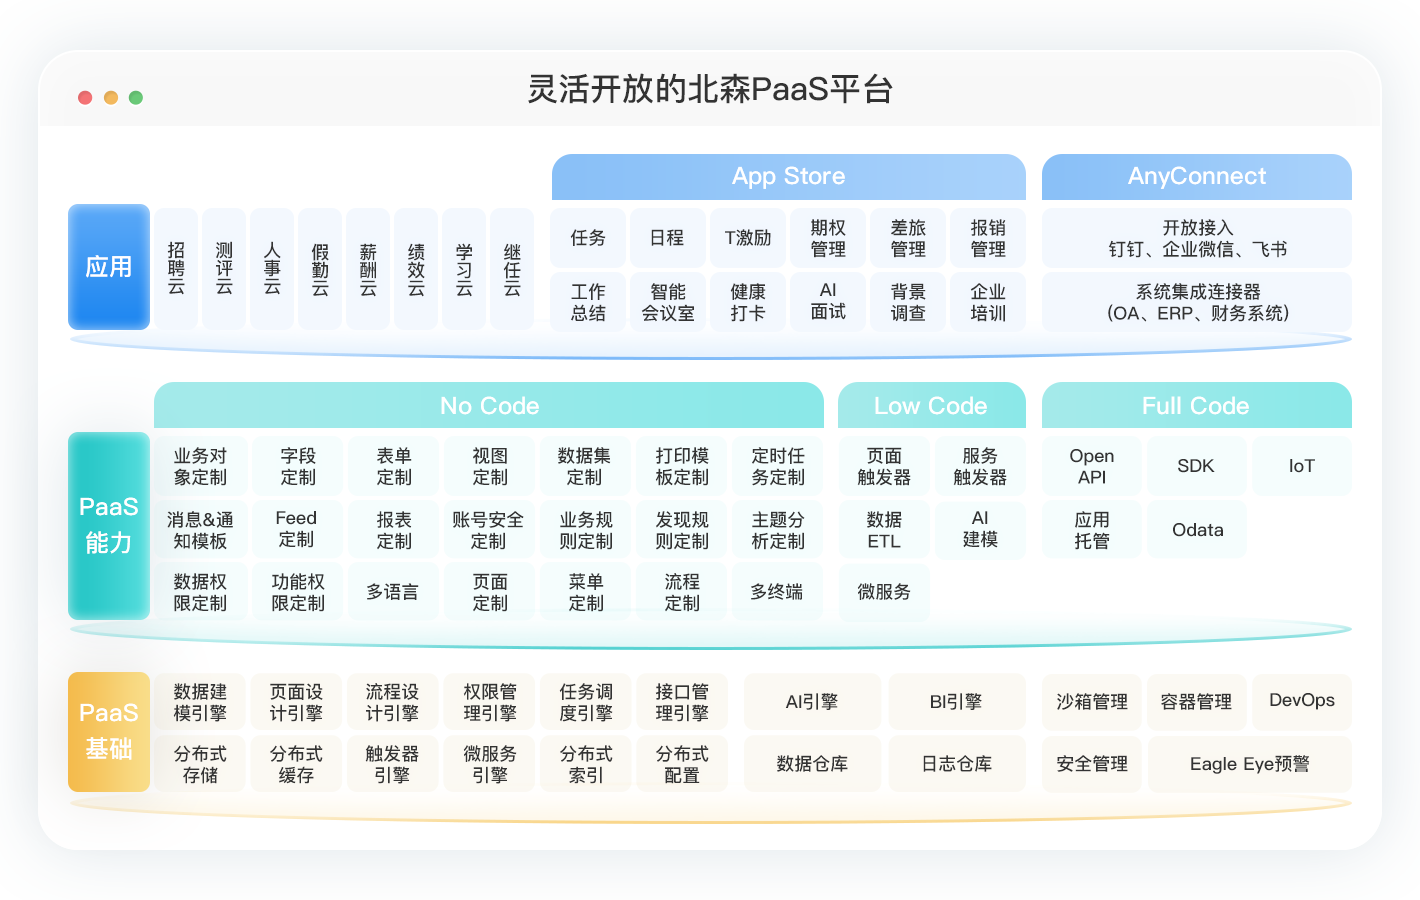Choose the 薪酬云 application tile
This screenshot has height=900, width=1420.
click(368, 268)
